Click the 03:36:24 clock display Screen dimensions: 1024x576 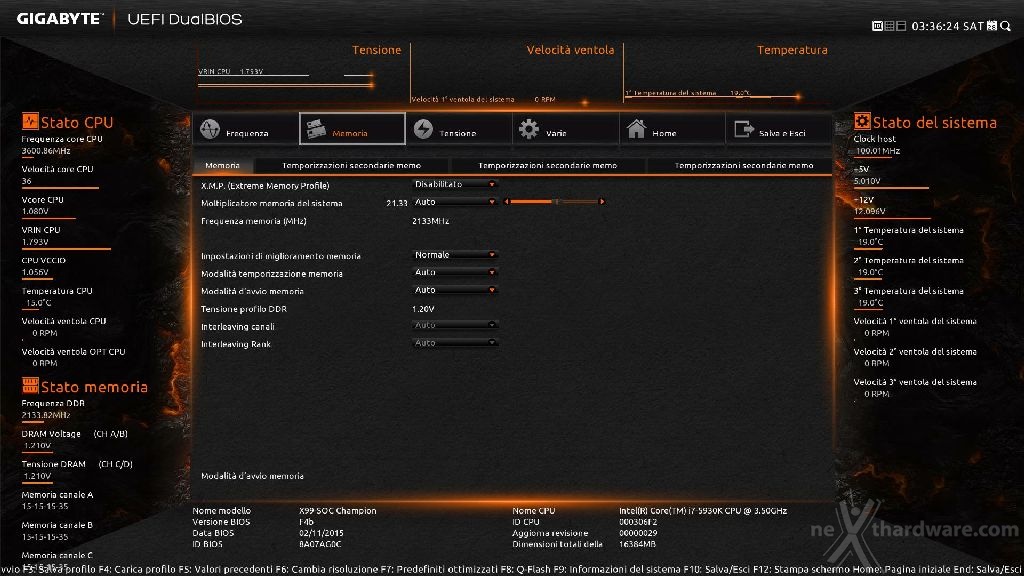935,26
